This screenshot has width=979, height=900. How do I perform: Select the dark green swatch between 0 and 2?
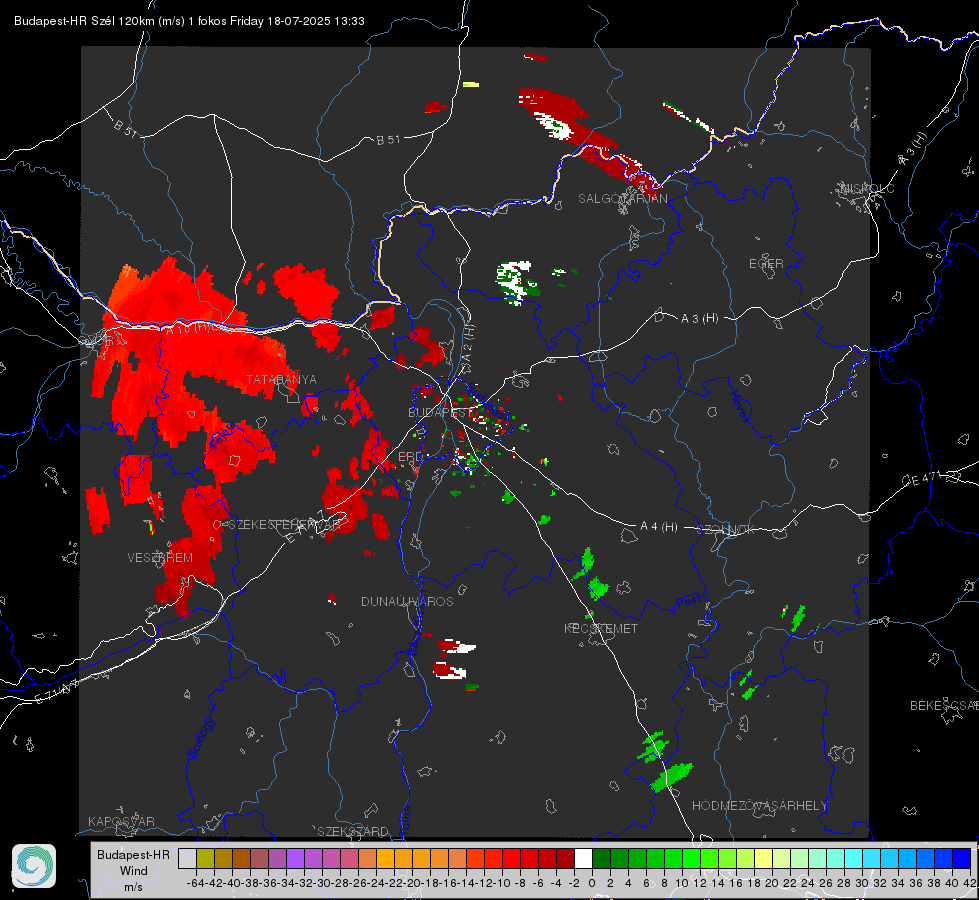(x=601, y=858)
